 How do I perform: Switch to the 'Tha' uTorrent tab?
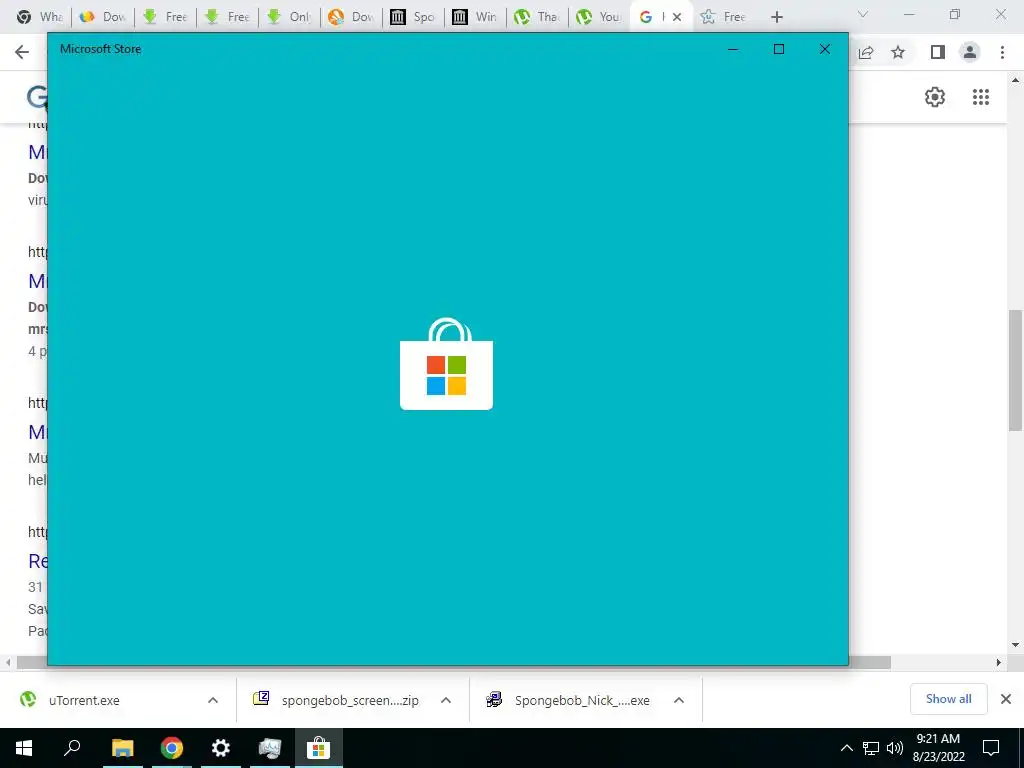click(x=537, y=17)
